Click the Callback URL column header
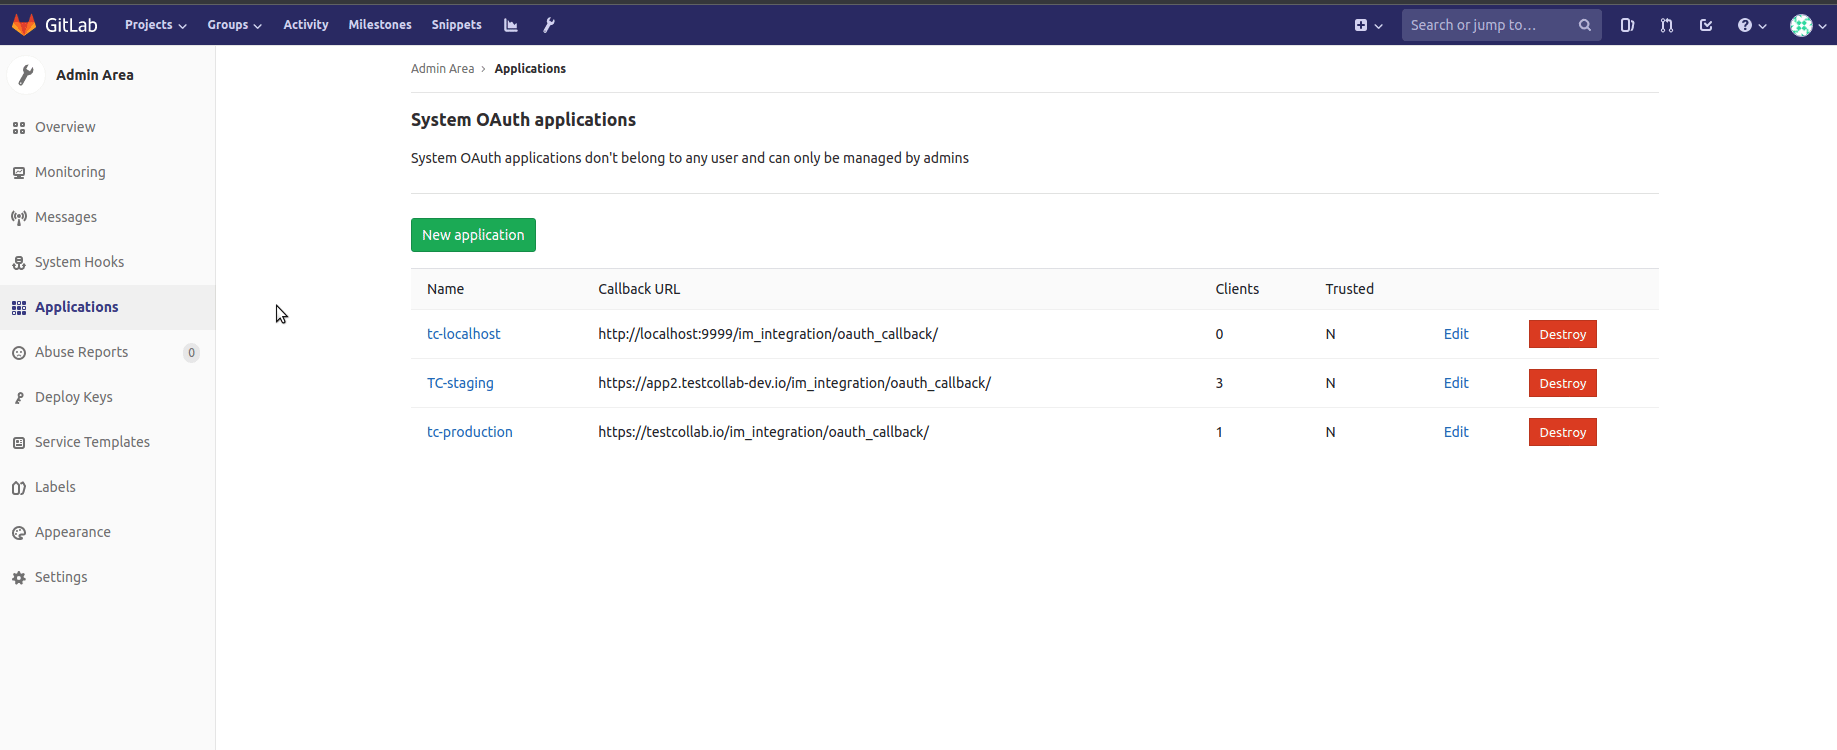1837x750 pixels. [x=639, y=289]
